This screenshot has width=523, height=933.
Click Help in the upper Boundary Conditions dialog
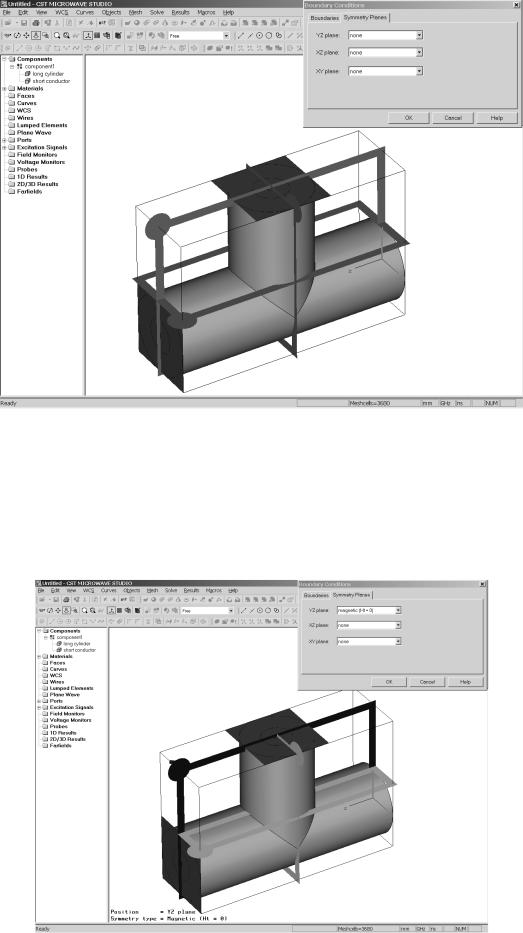coord(497,118)
